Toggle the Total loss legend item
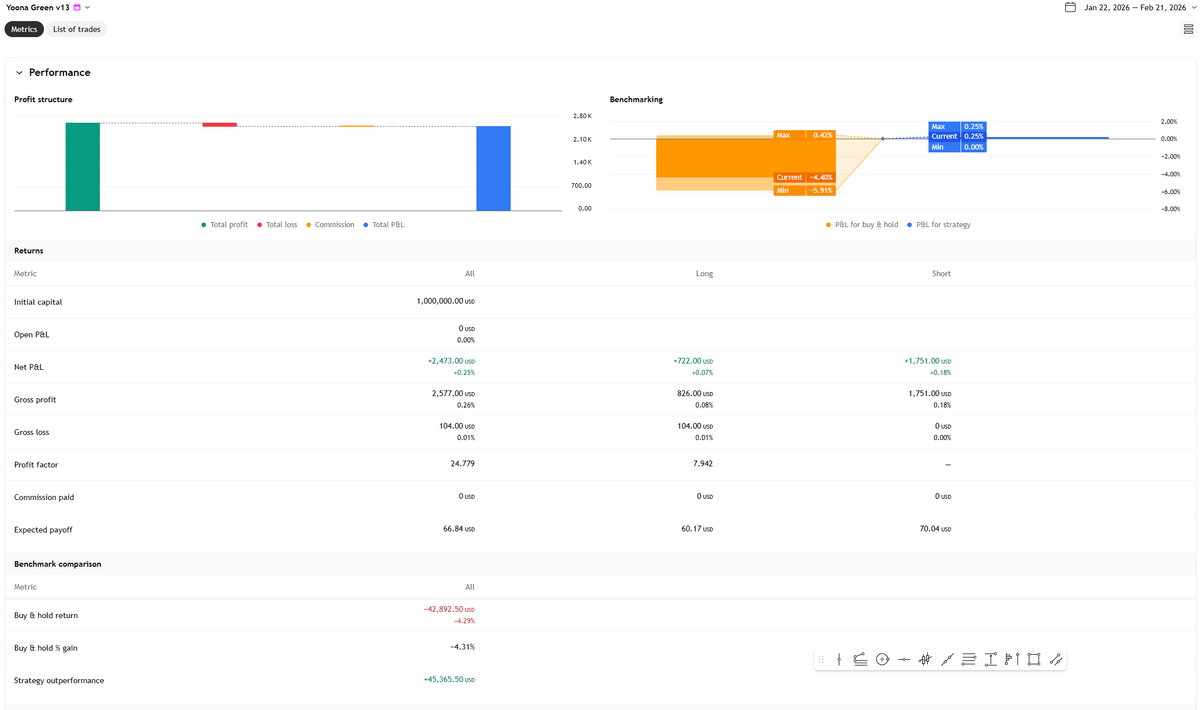Viewport: 1200px width, 710px height. coord(277,225)
